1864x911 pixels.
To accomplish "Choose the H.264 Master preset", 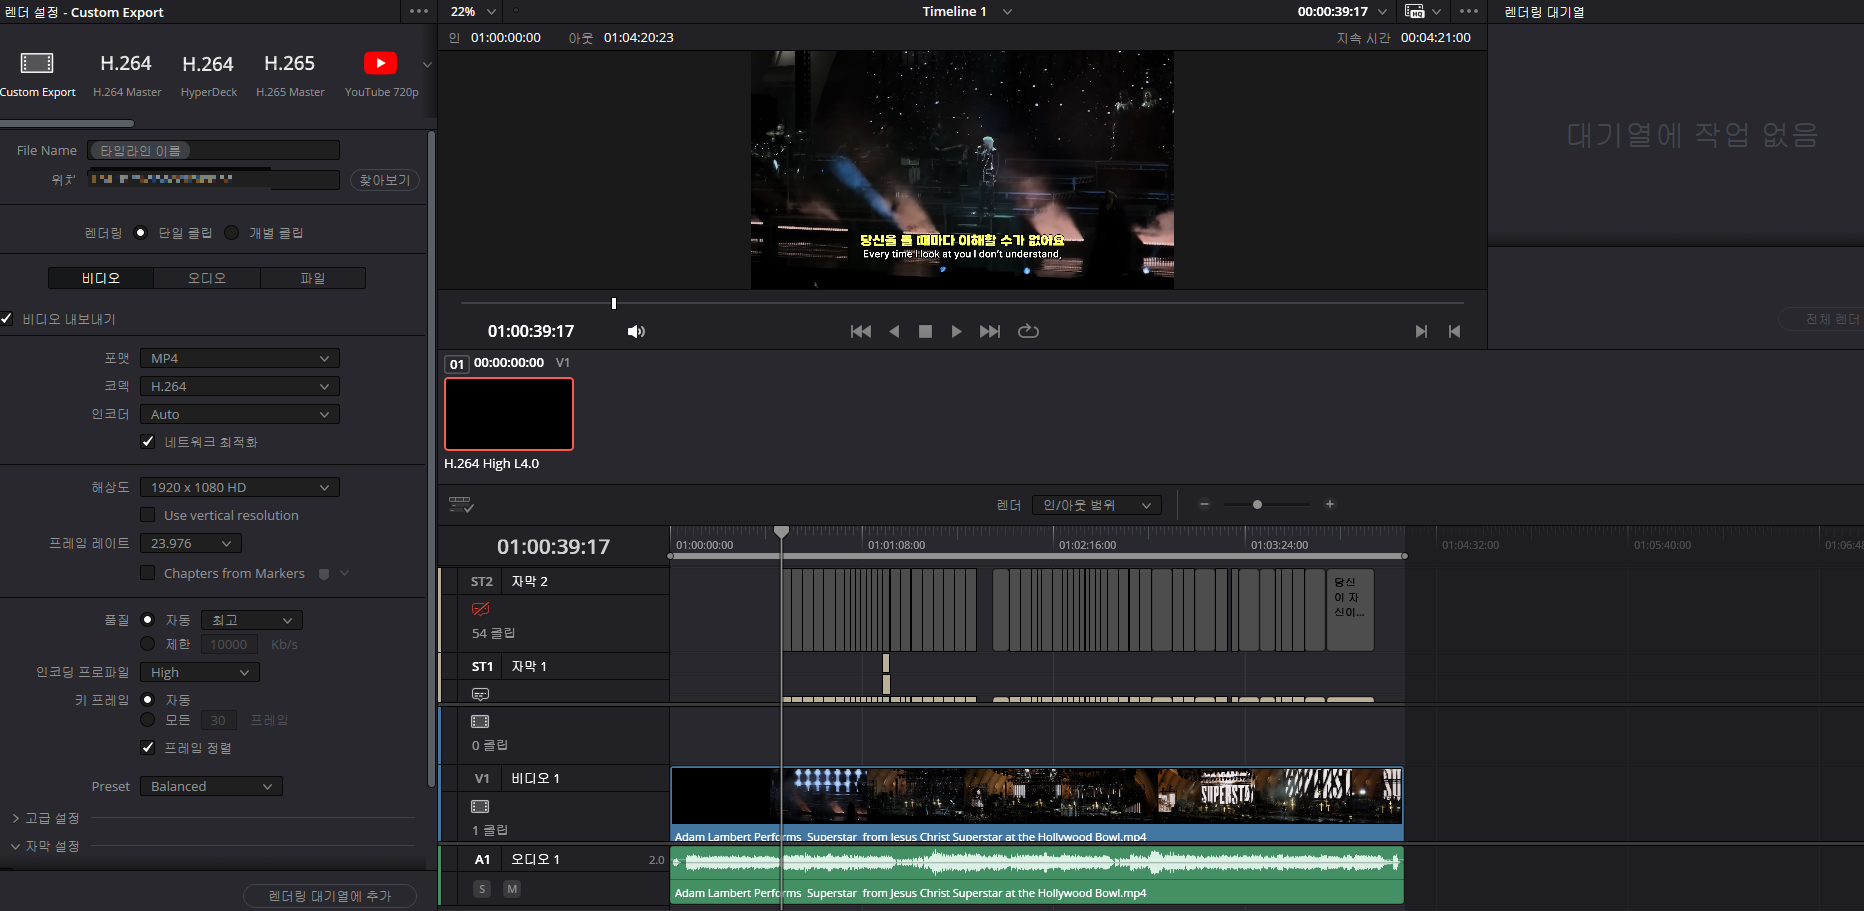I will [126, 75].
